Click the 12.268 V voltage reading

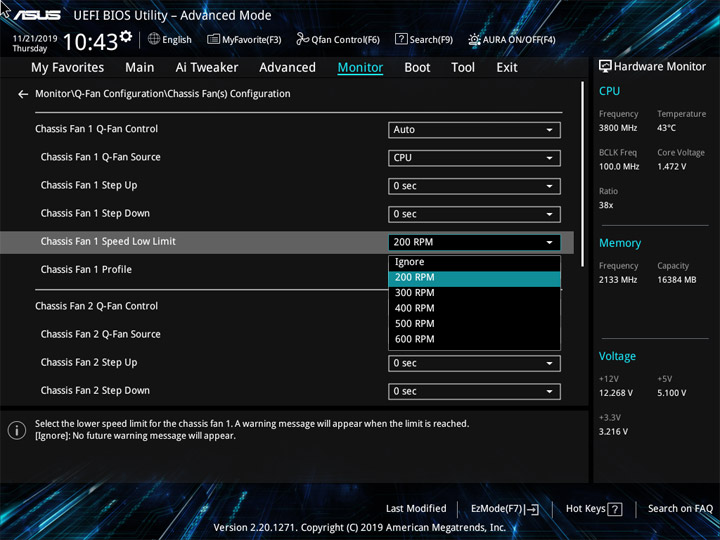[616, 393]
